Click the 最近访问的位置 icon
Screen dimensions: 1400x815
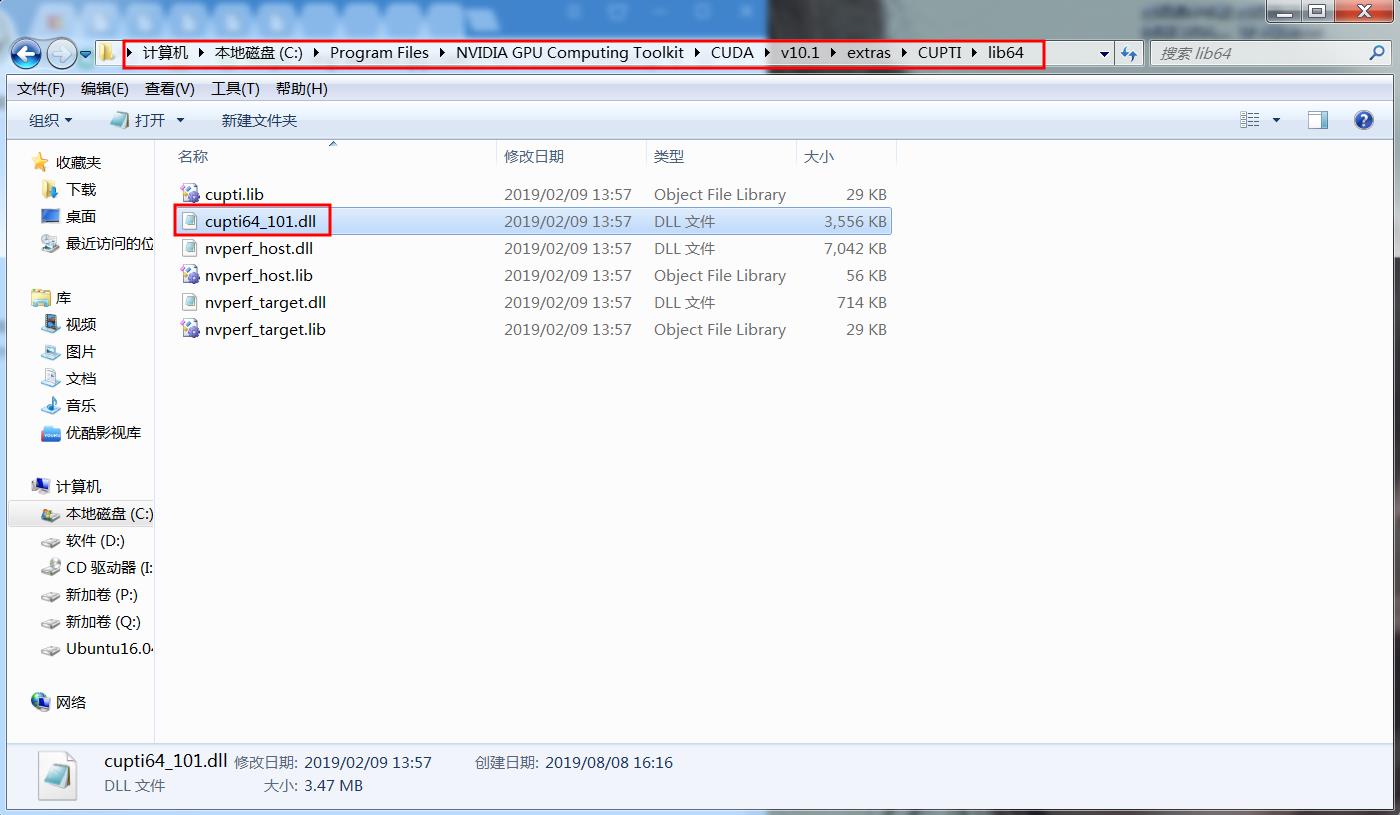(50, 243)
